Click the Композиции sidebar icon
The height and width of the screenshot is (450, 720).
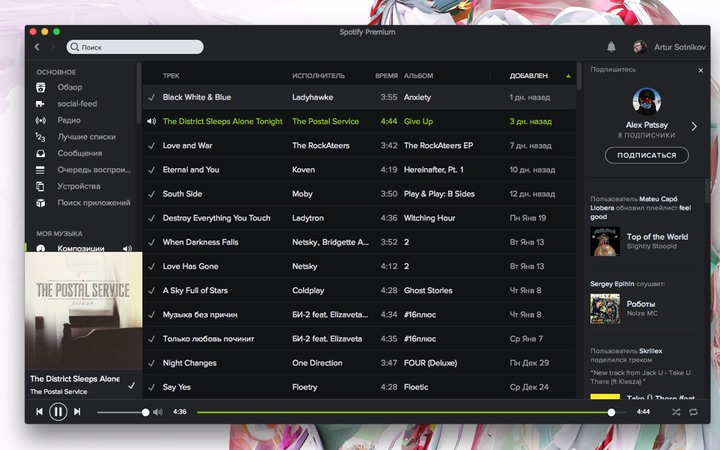pos(41,248)
